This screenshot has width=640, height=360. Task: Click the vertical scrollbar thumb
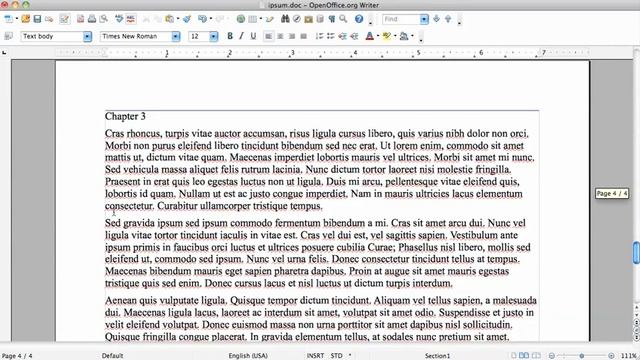click(x=636, y=253)
